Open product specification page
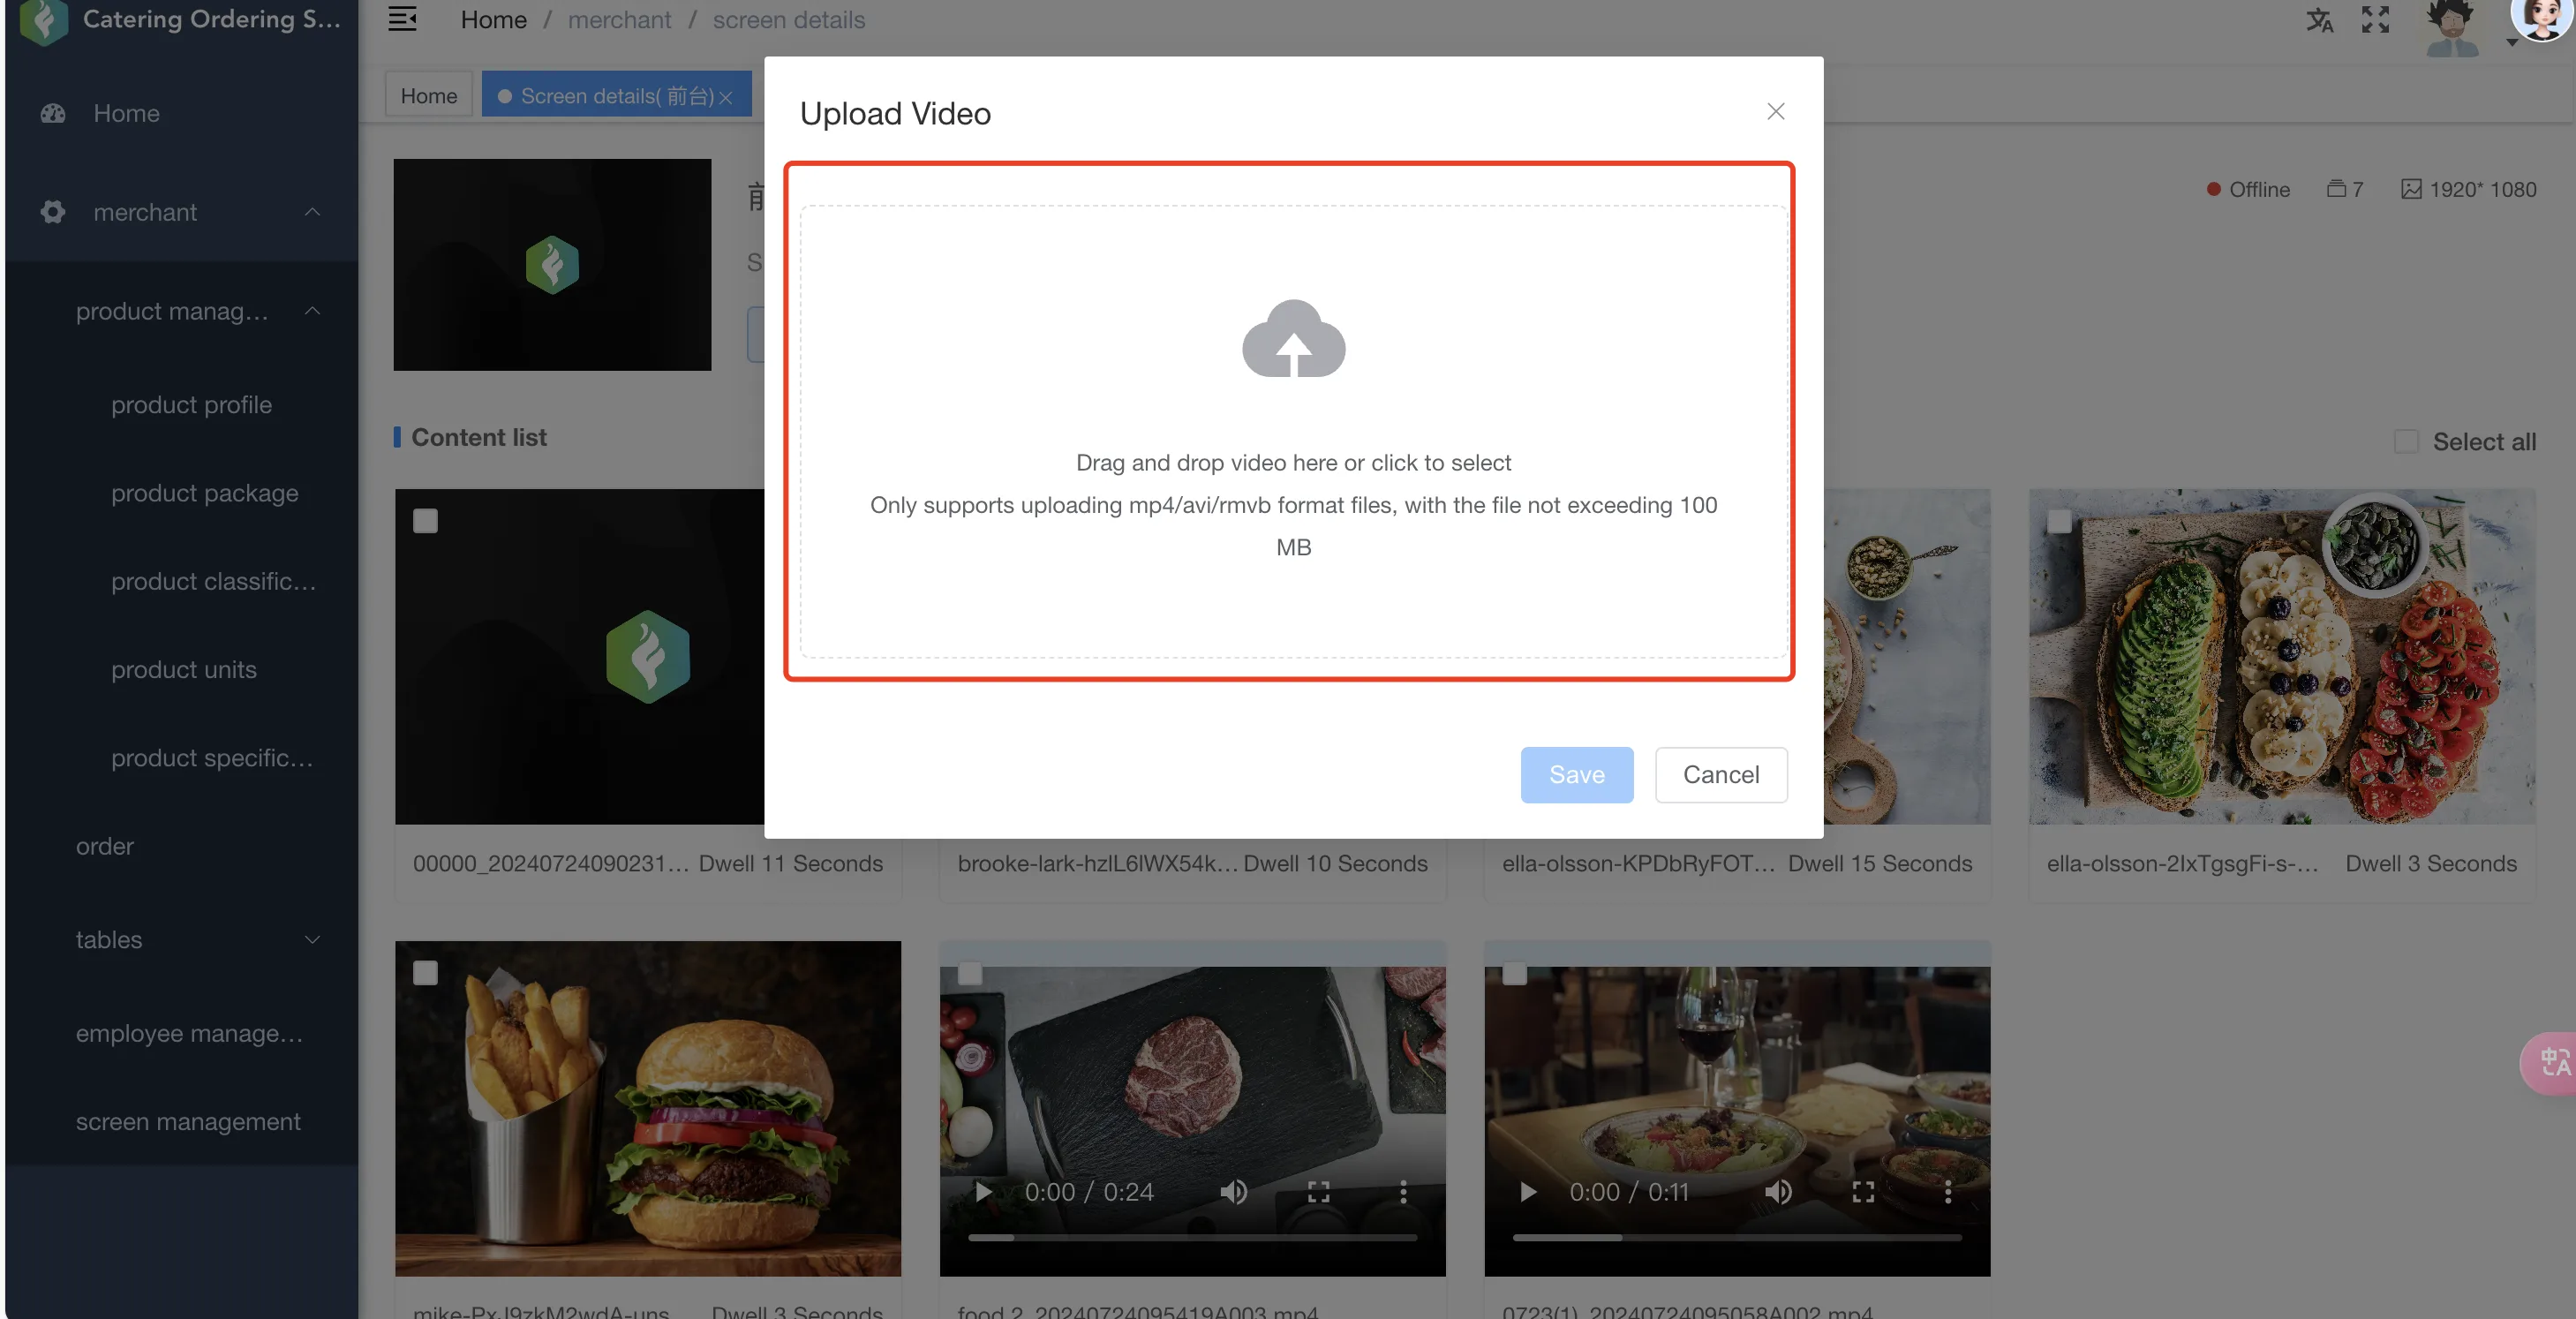The width and height of the screenshot is (2576, 1319). coord(211,758)
